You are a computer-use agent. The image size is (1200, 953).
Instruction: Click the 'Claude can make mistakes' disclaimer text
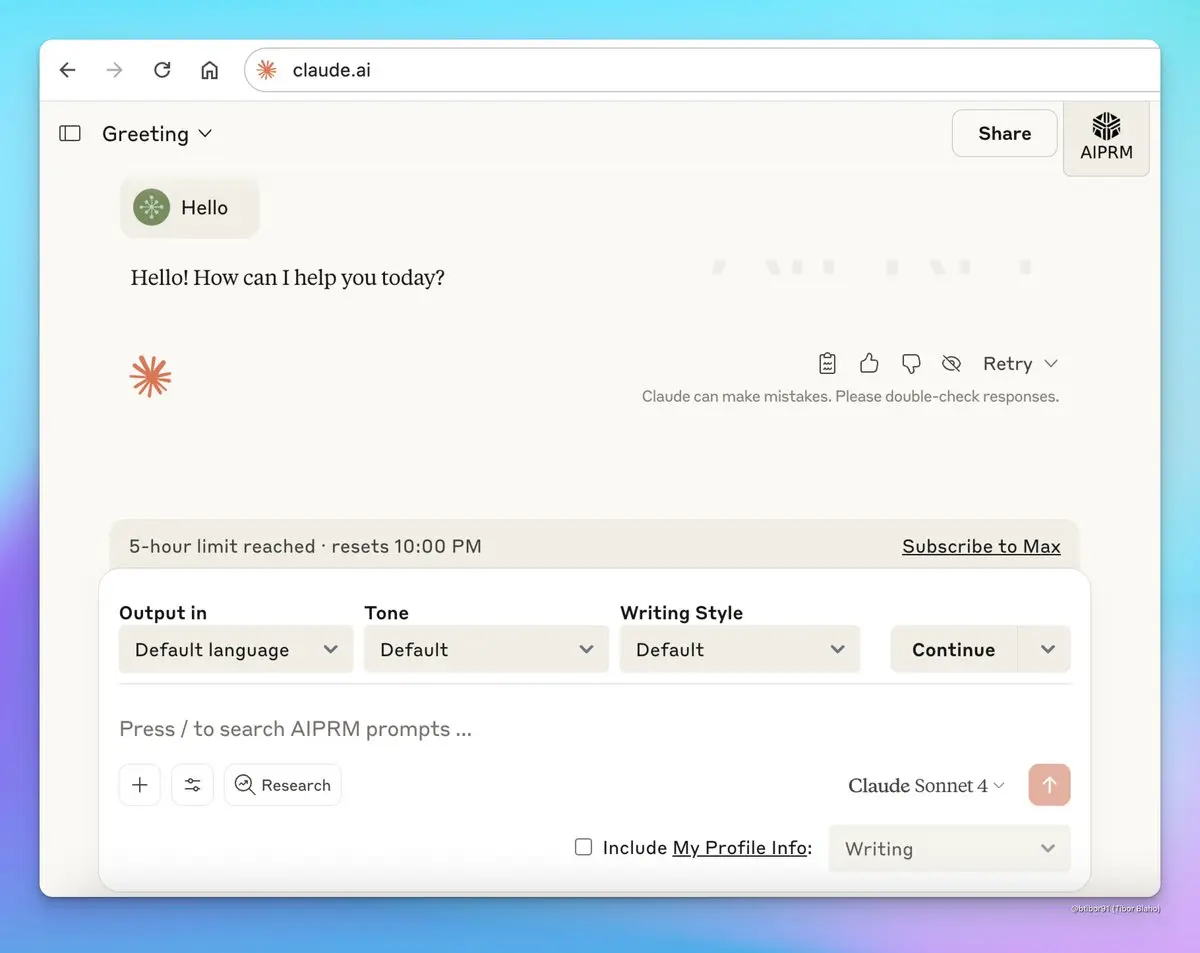point(850,396)
